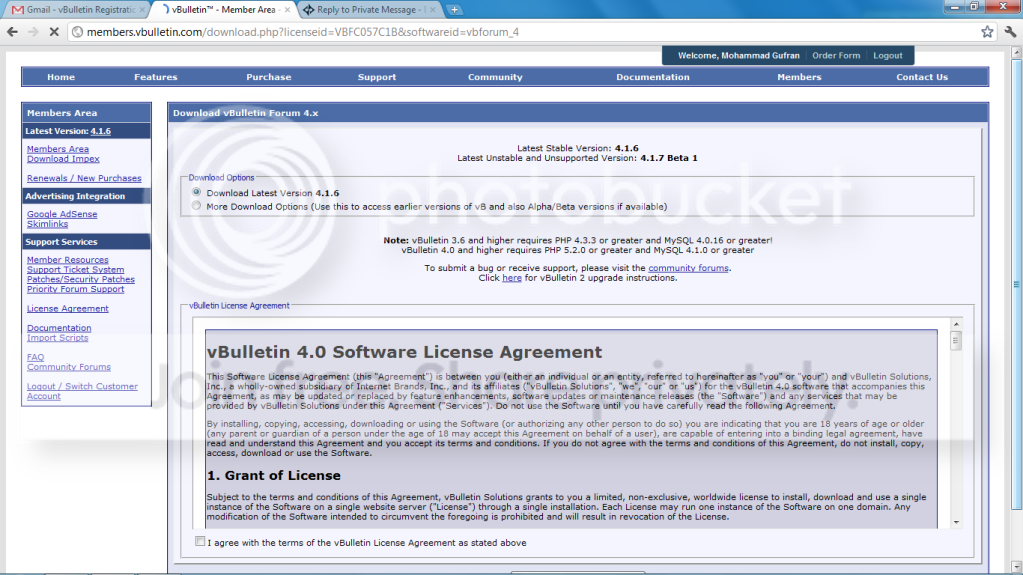
Task: Open Patches/Security Patches link
Action: pos(81,279)
